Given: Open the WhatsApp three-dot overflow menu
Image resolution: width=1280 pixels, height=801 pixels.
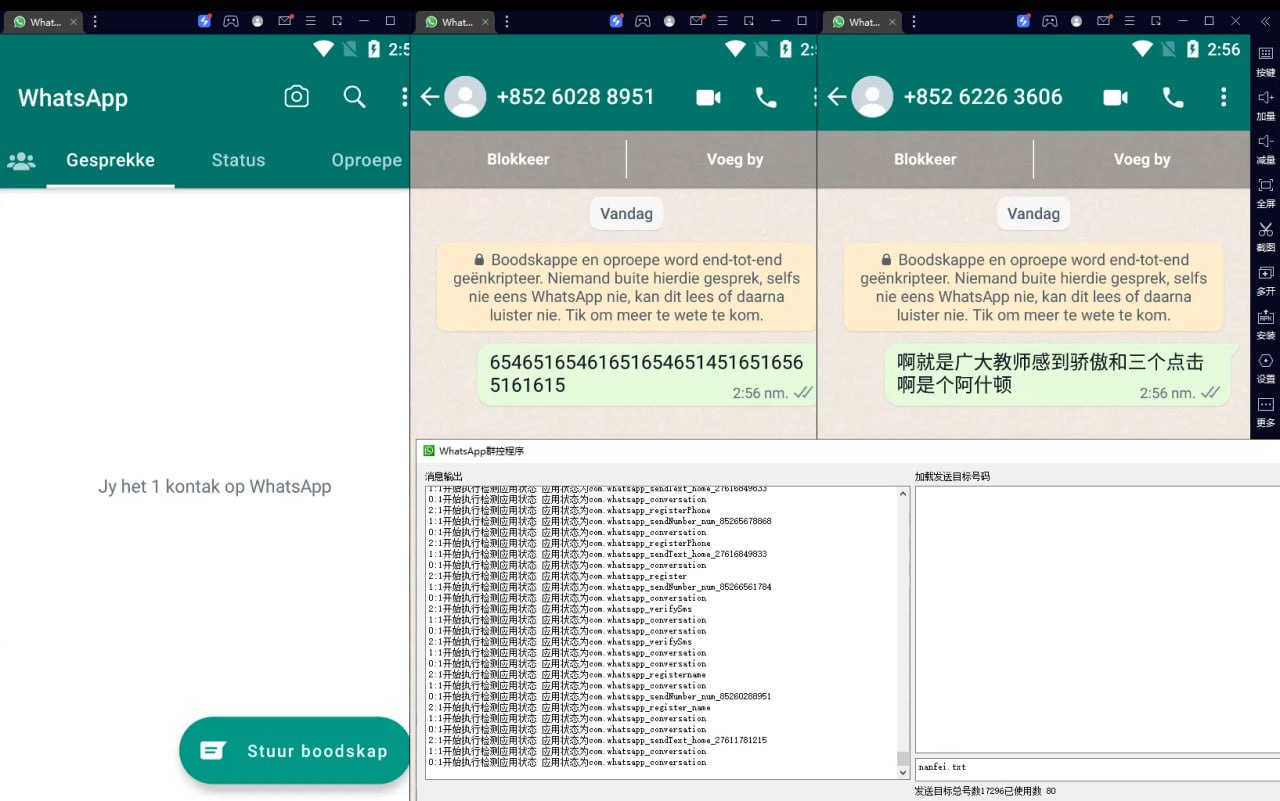Looking at the screenshot, I should (403, 96).
